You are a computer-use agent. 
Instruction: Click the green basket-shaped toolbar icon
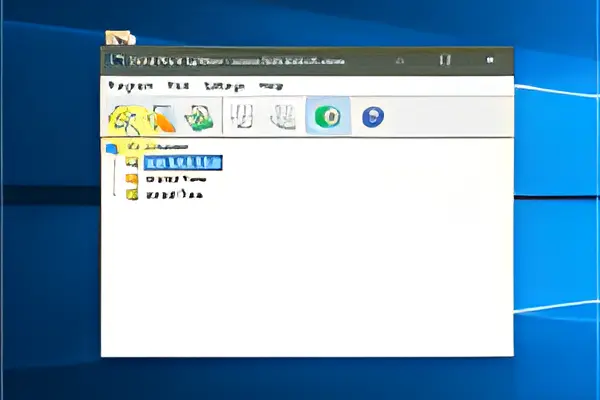coord(198,117)
